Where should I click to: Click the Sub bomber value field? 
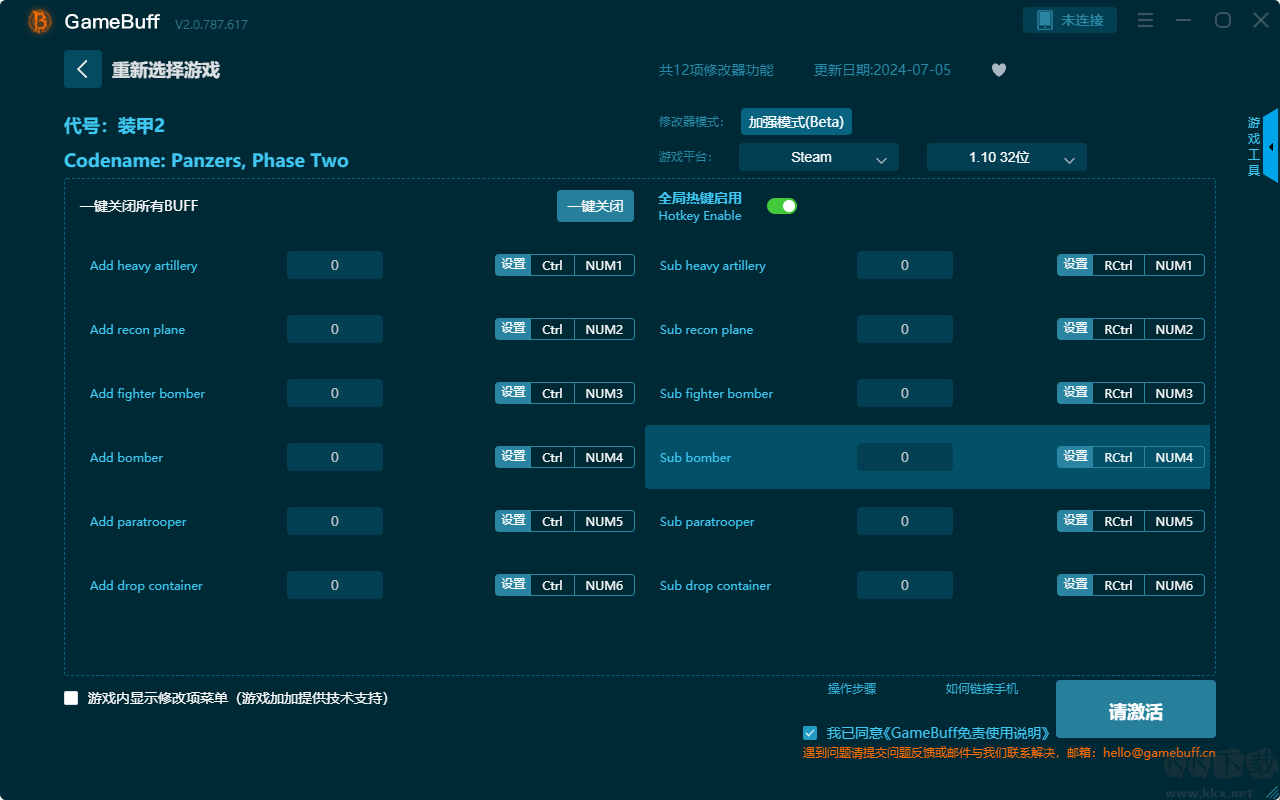(905, 457)
